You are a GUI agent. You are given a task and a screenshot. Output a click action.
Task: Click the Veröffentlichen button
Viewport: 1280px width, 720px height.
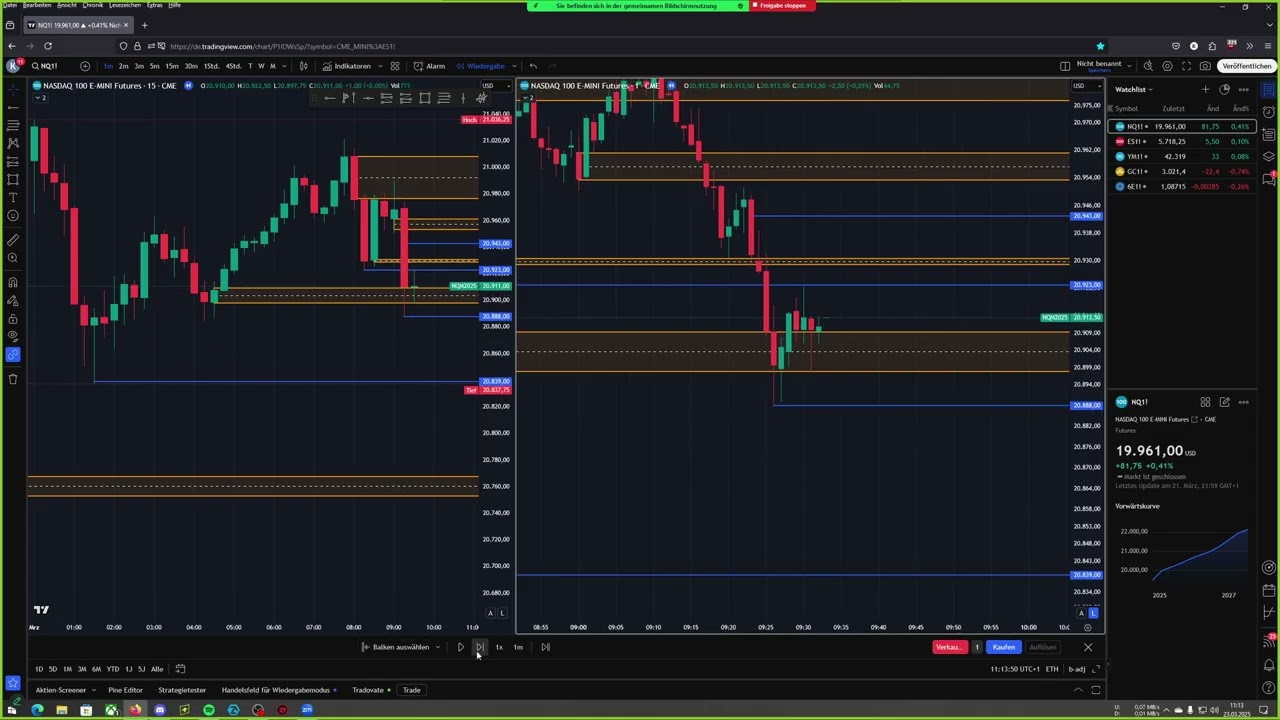(x=1246, y=66)
